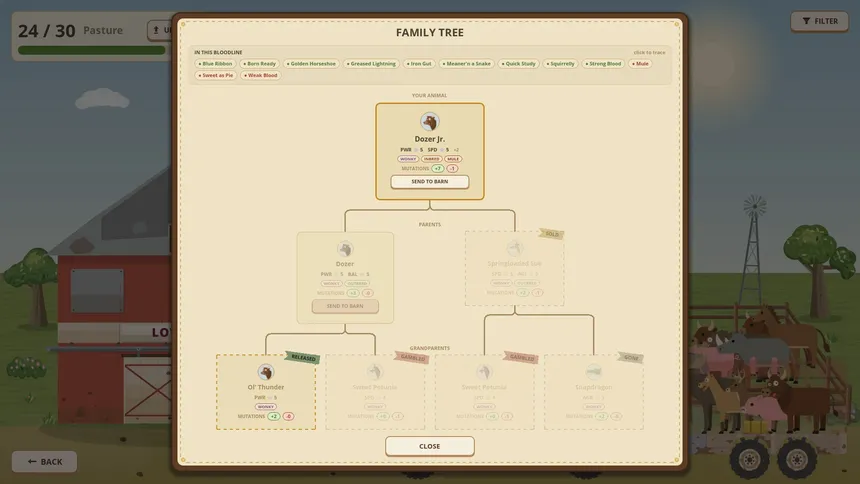860x484 pixels.
Task: Select the Dozer parent card
Action: [345, 278]
